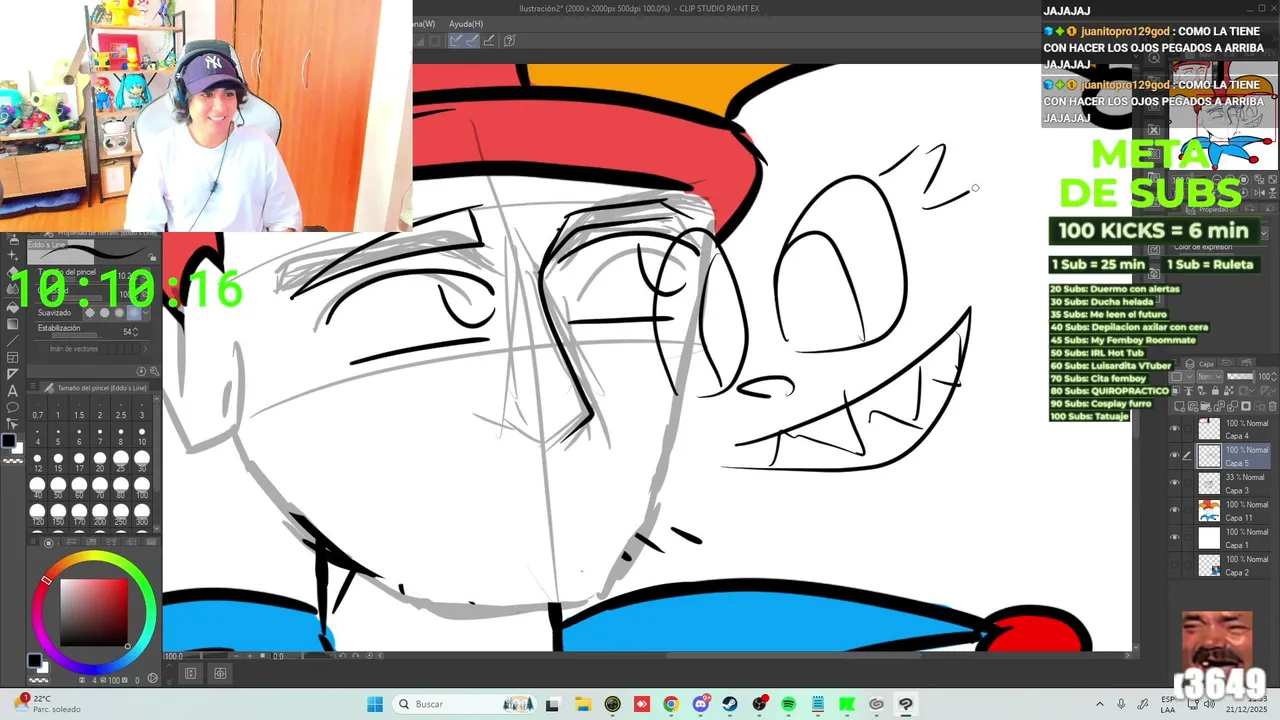Toggle lock layer padlock icon
The image size is (1280, 720).
(x=1215, y=391)
